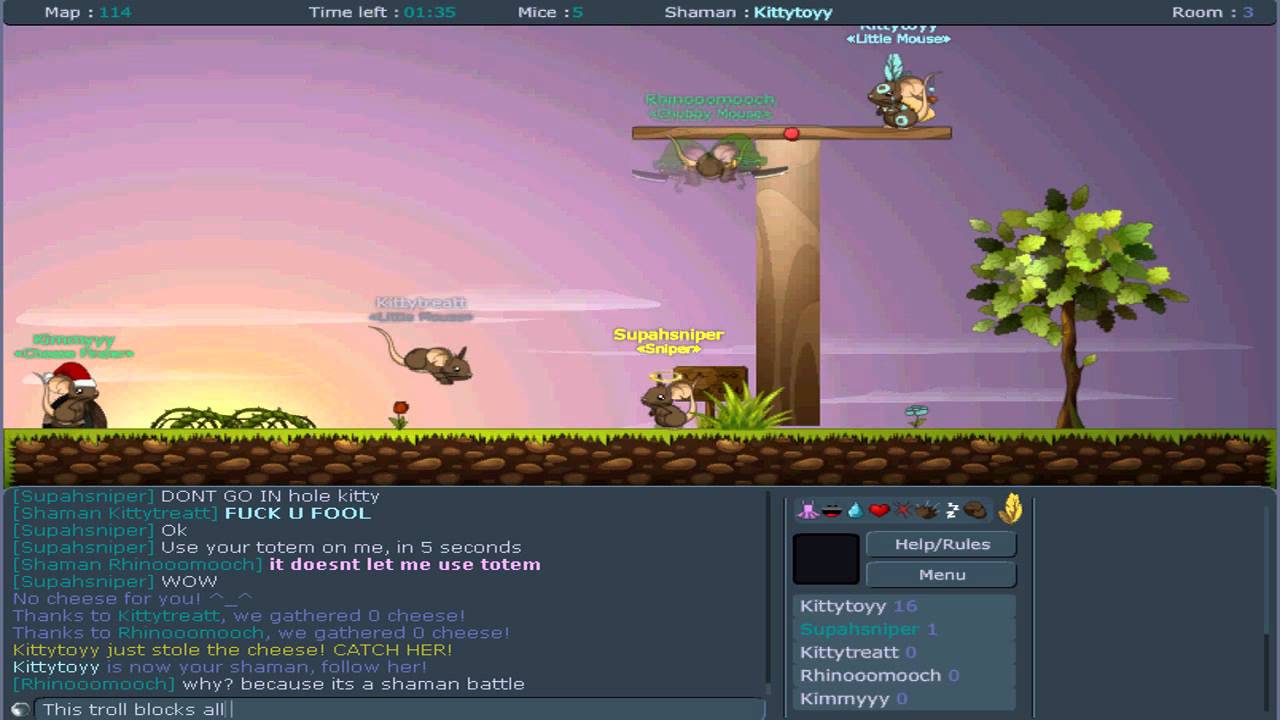Click 'Kittytoyy is now your shaman' message
This screenshot has height=720, width=1280.
220,667
